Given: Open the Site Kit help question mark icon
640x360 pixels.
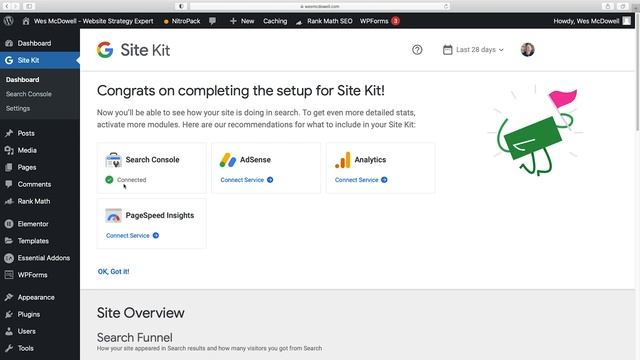Looking at the screenshot, I should click(417, 50).
